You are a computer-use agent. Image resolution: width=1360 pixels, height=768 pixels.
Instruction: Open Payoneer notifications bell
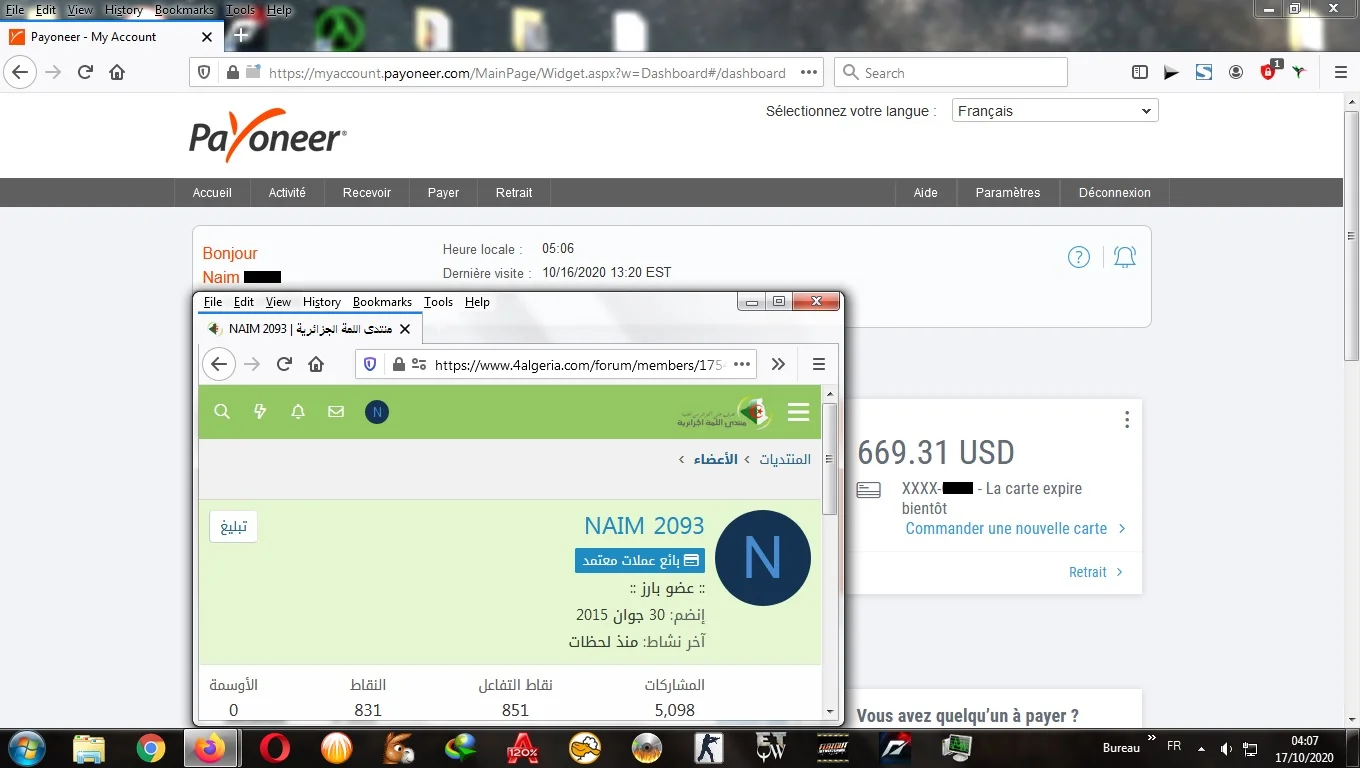click(x=1125, y=257)
